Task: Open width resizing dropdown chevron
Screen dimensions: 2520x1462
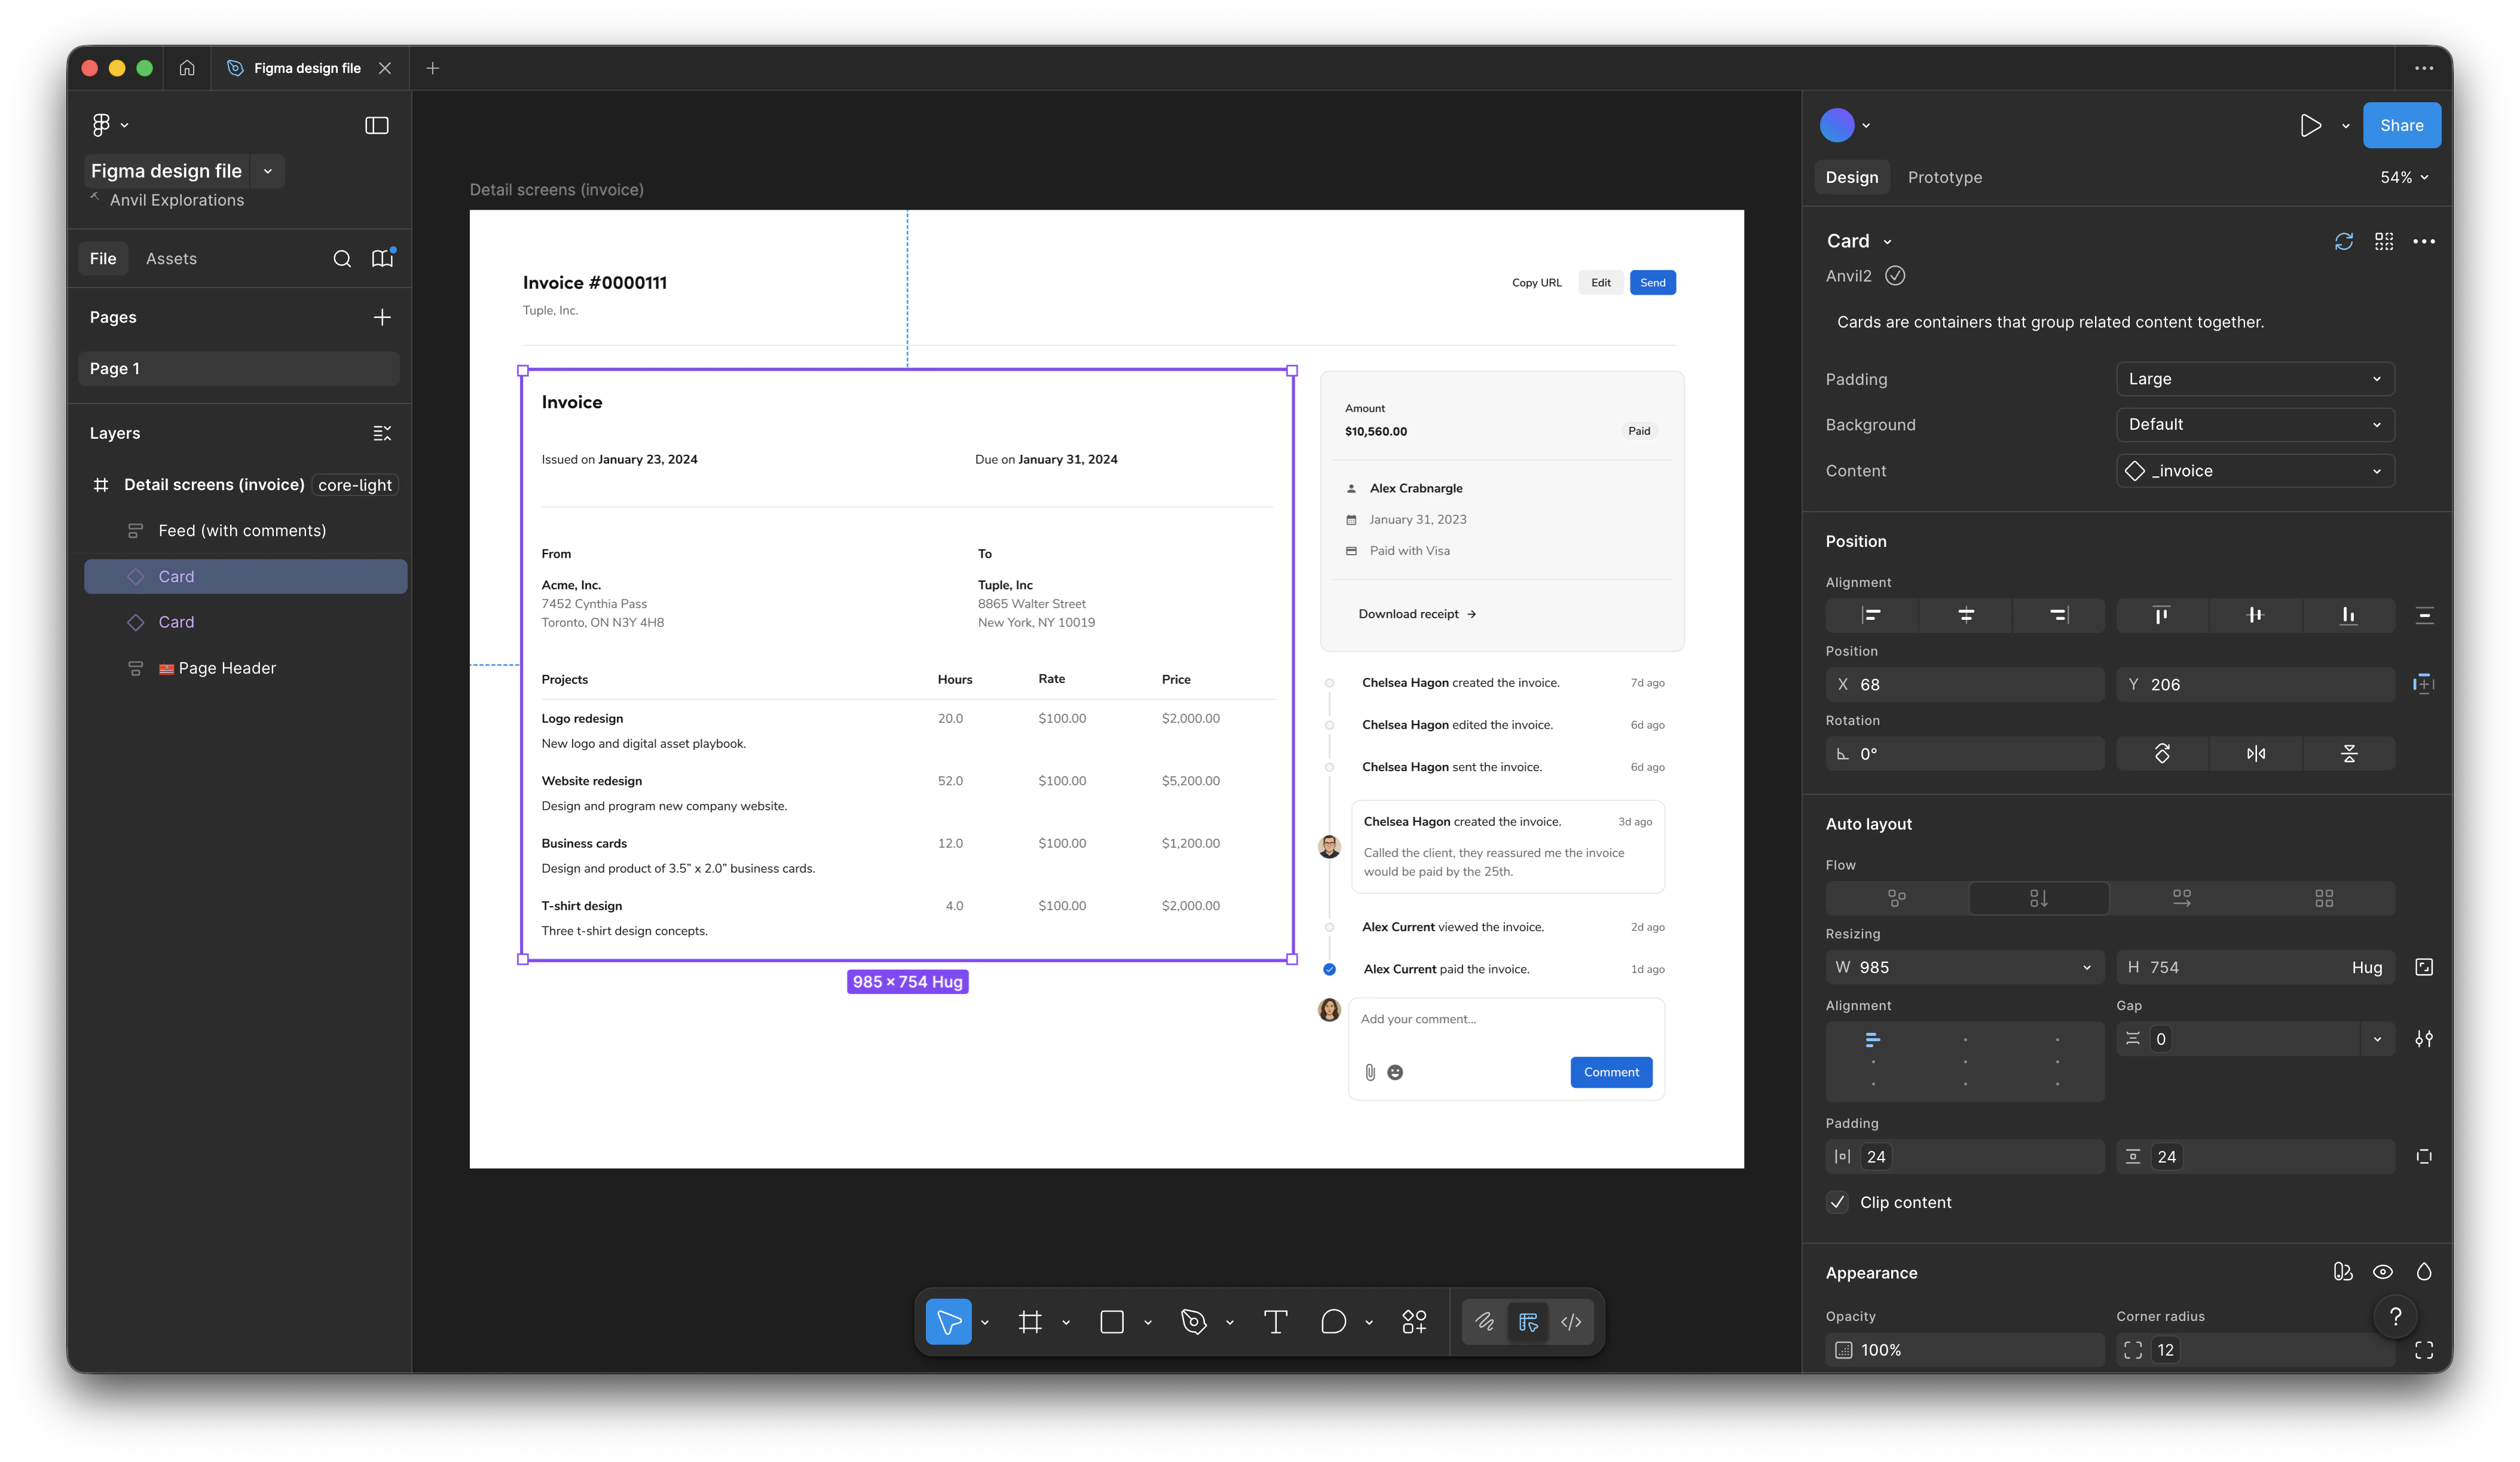Action: [2087, 967]
